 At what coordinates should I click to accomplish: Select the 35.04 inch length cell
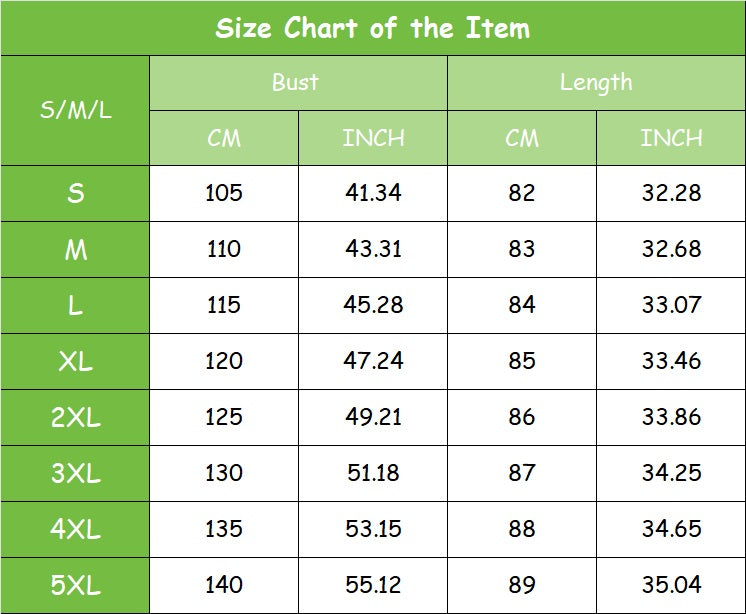point(671,585)
